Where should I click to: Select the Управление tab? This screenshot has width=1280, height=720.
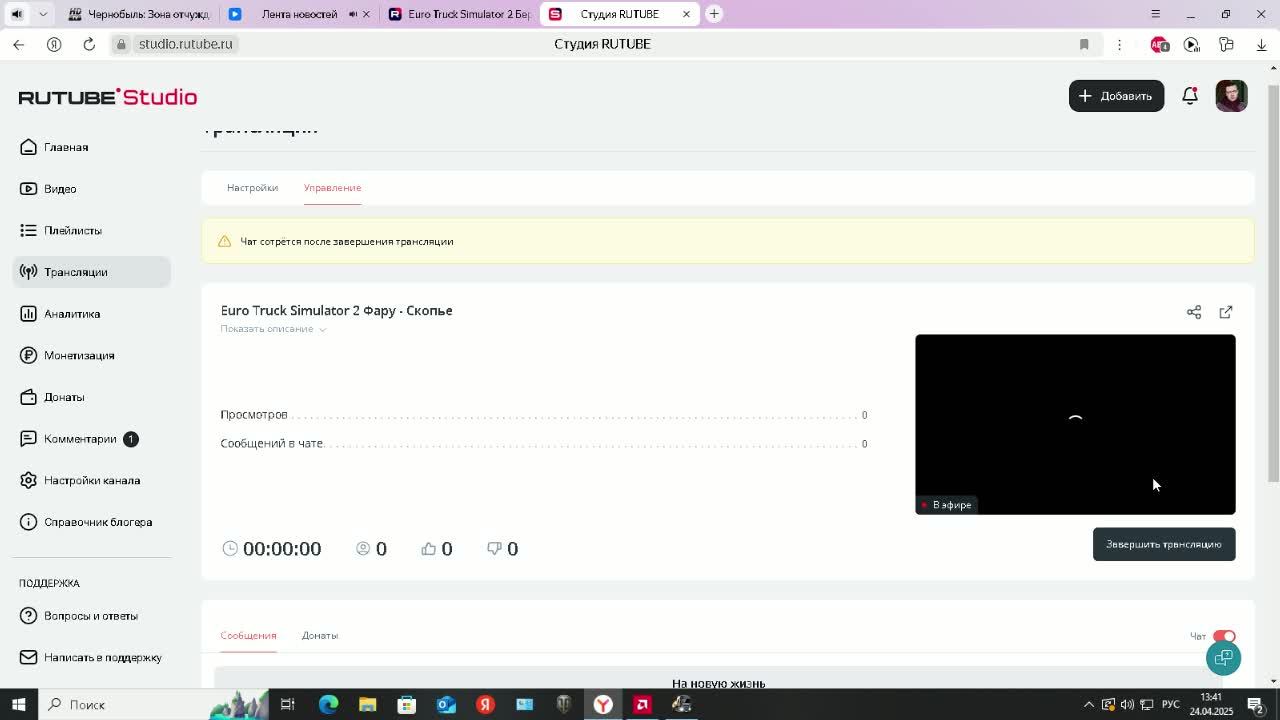[332, 188]
